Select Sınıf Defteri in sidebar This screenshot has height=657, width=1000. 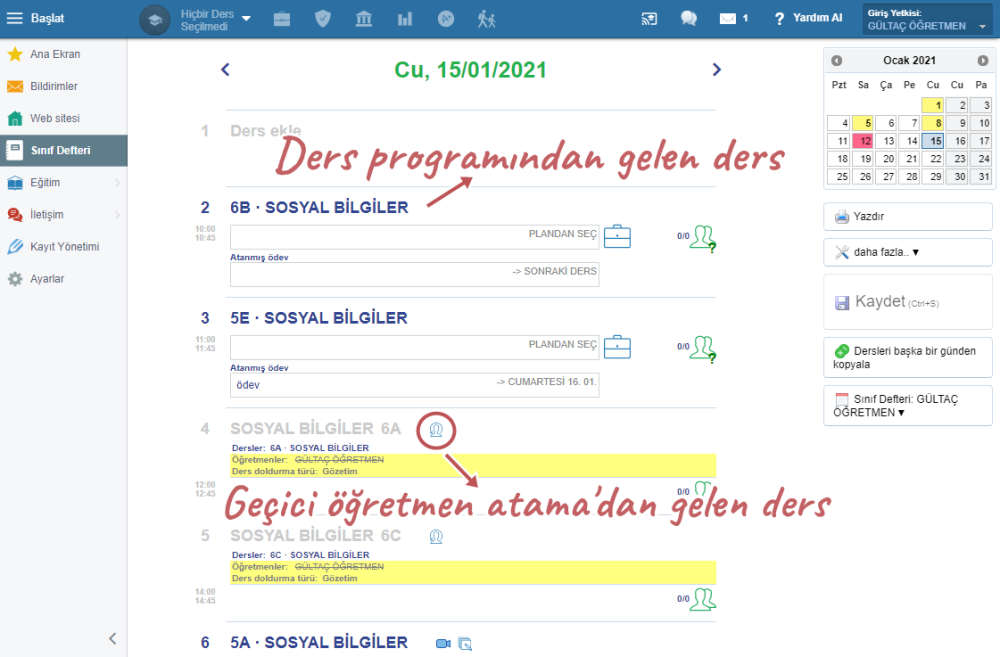click(x=64, y=151)
